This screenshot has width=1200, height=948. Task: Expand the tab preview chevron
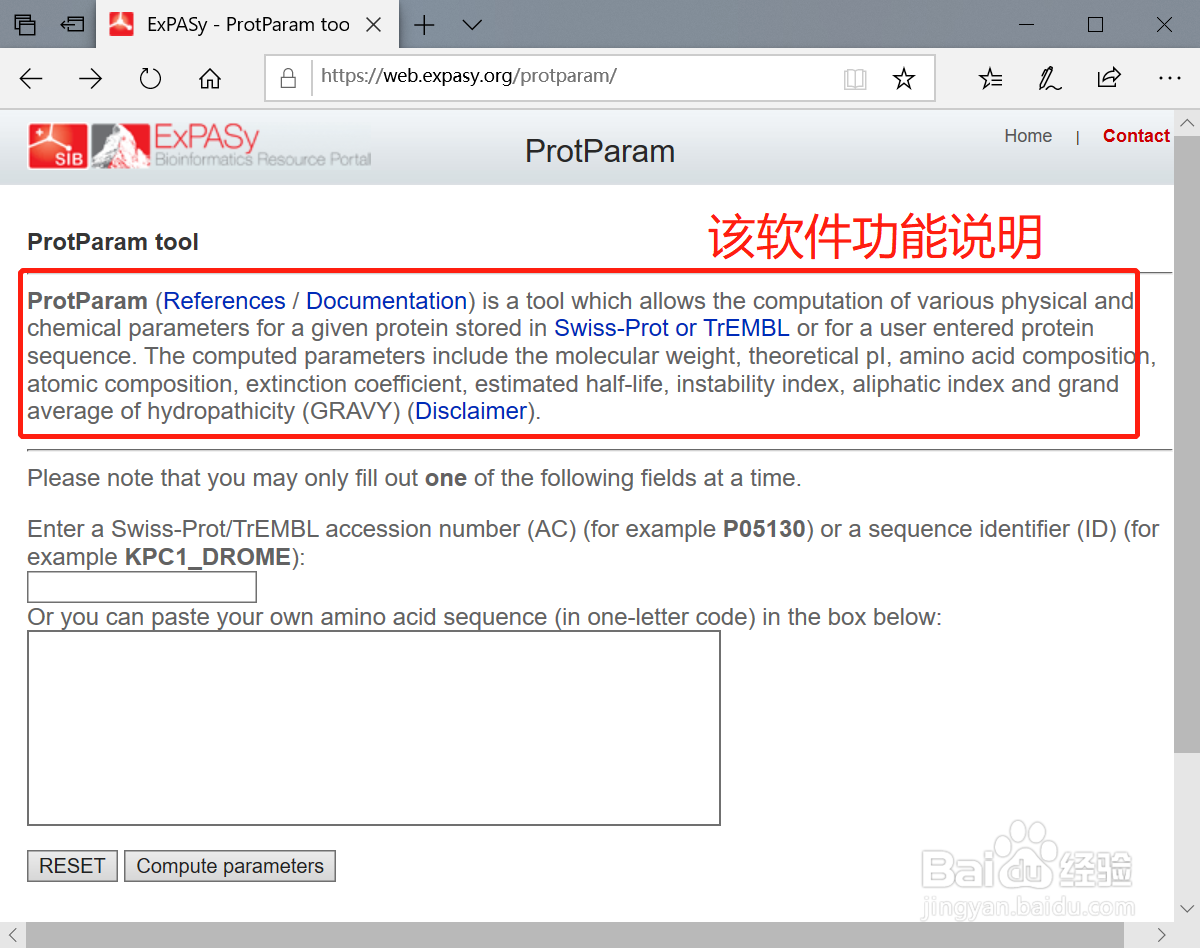click(x=472, y=25)
